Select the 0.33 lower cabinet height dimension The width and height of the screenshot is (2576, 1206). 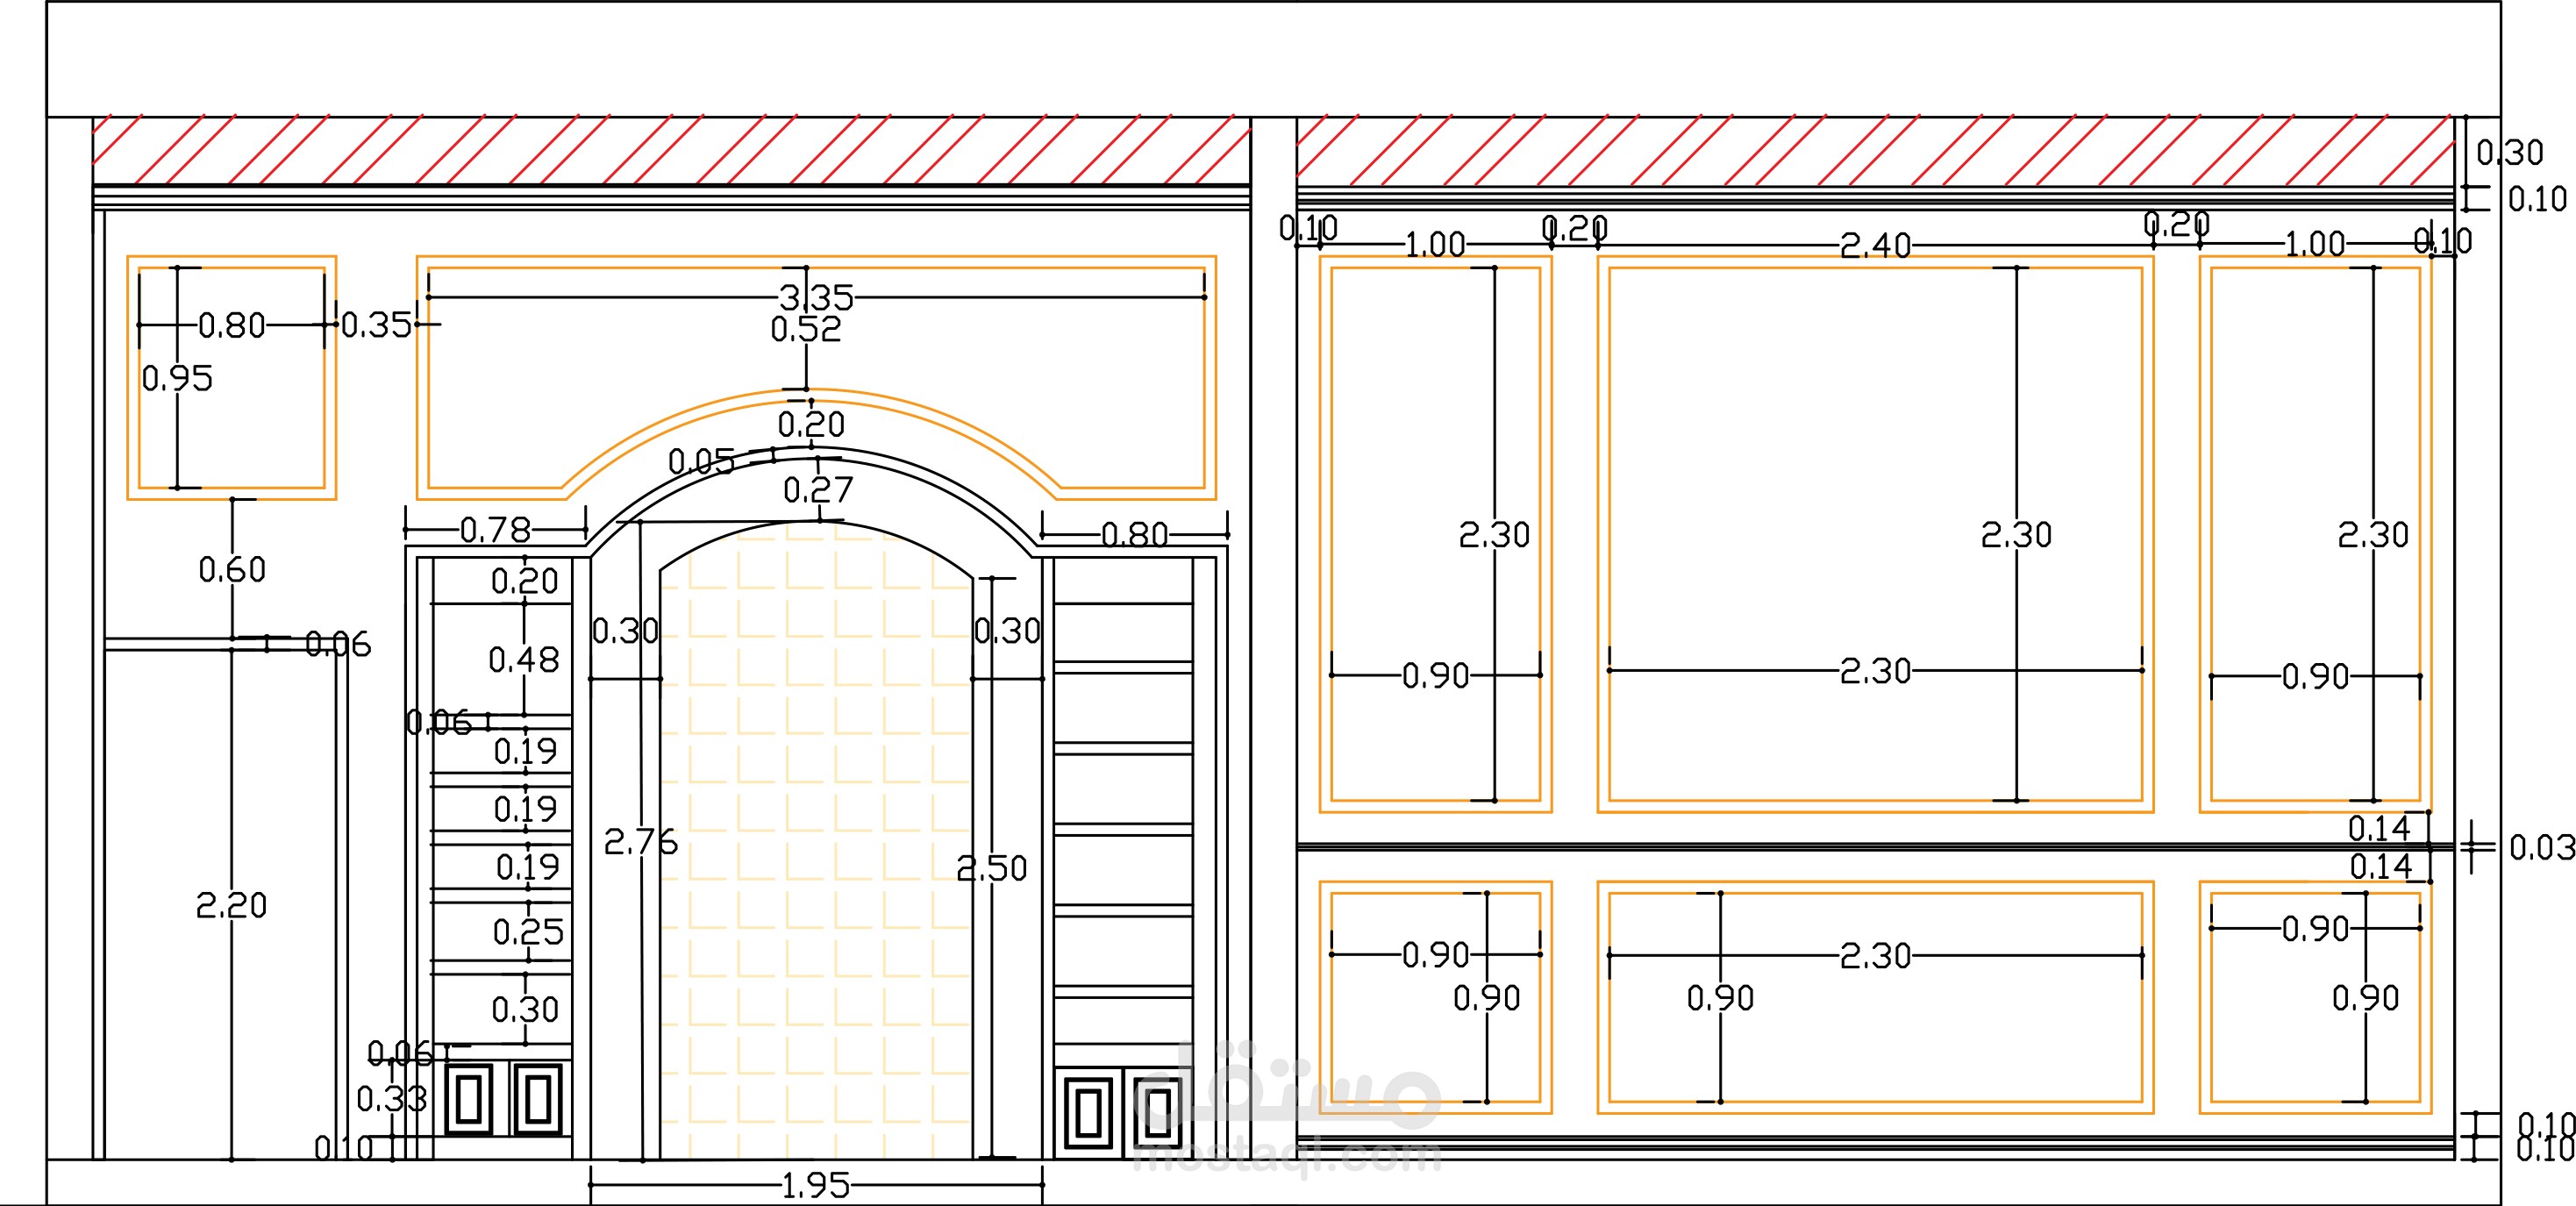point(391,1099)
